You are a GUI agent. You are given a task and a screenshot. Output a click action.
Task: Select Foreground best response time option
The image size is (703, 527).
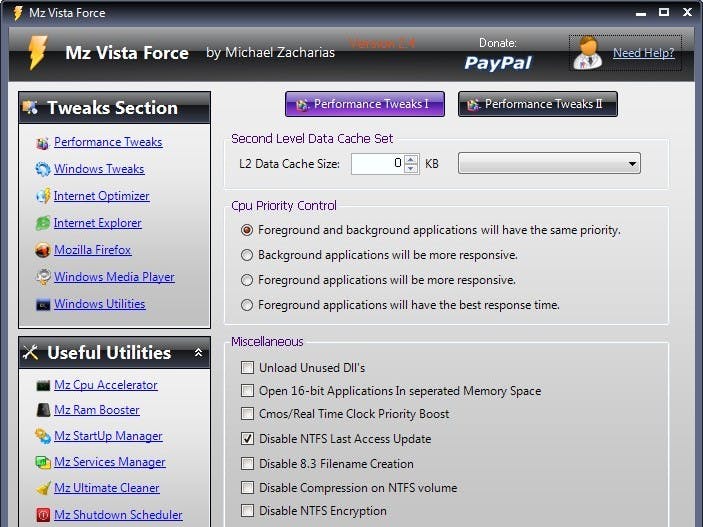click(247, 305)
